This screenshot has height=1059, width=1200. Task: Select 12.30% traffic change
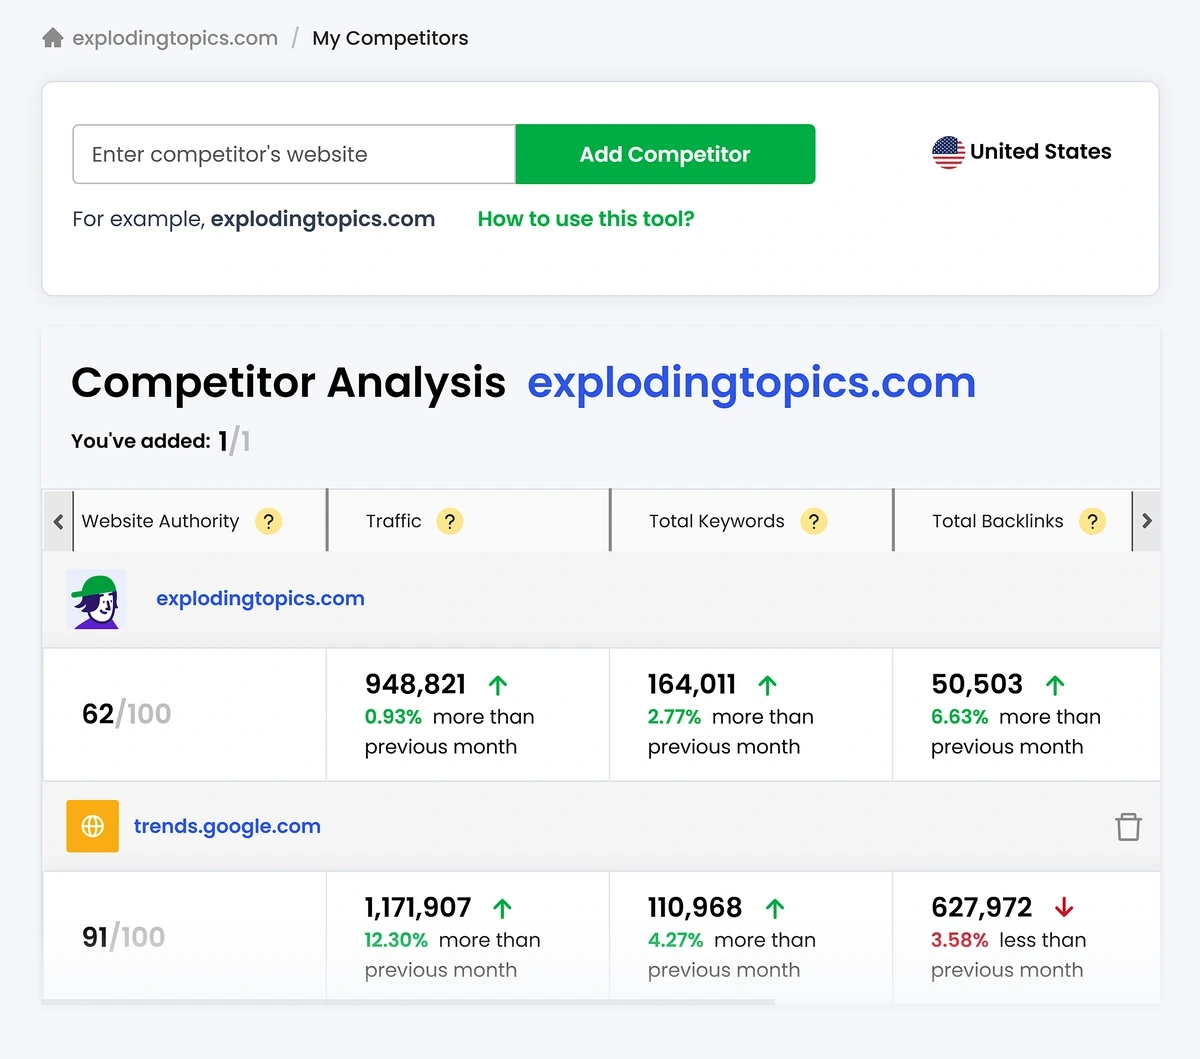coord(396,940)
